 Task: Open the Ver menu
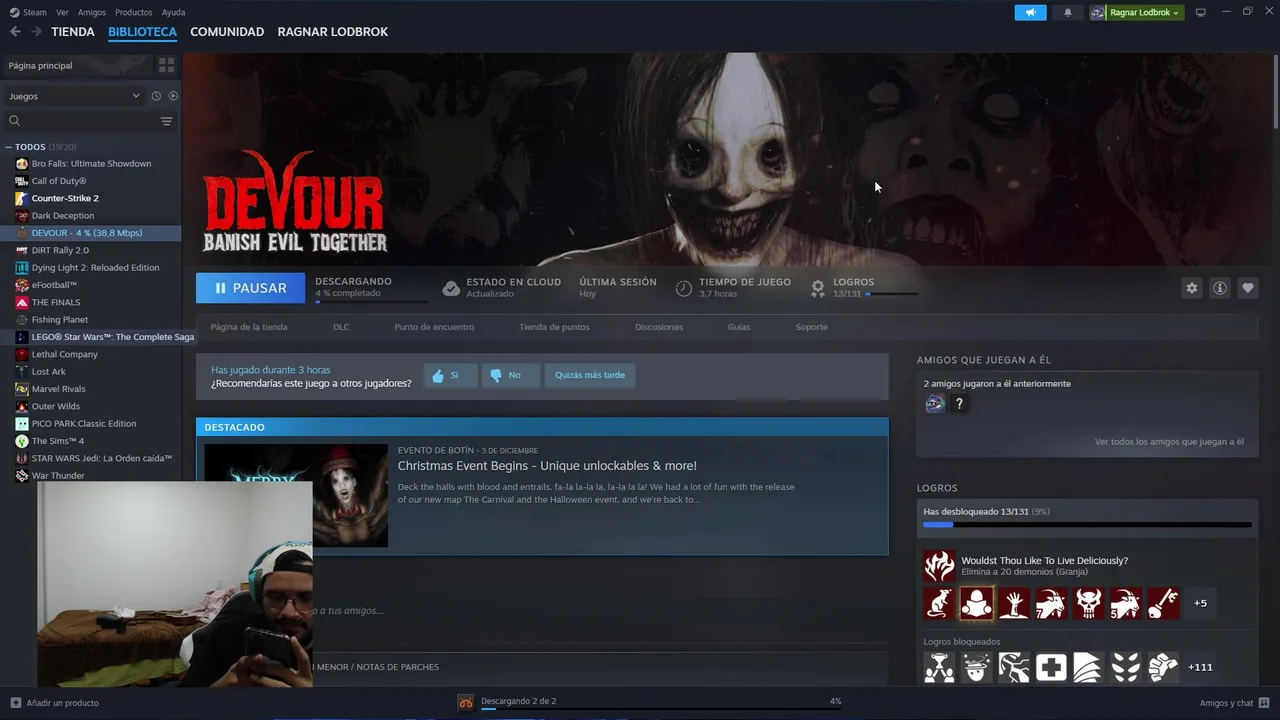coord(62,12)
